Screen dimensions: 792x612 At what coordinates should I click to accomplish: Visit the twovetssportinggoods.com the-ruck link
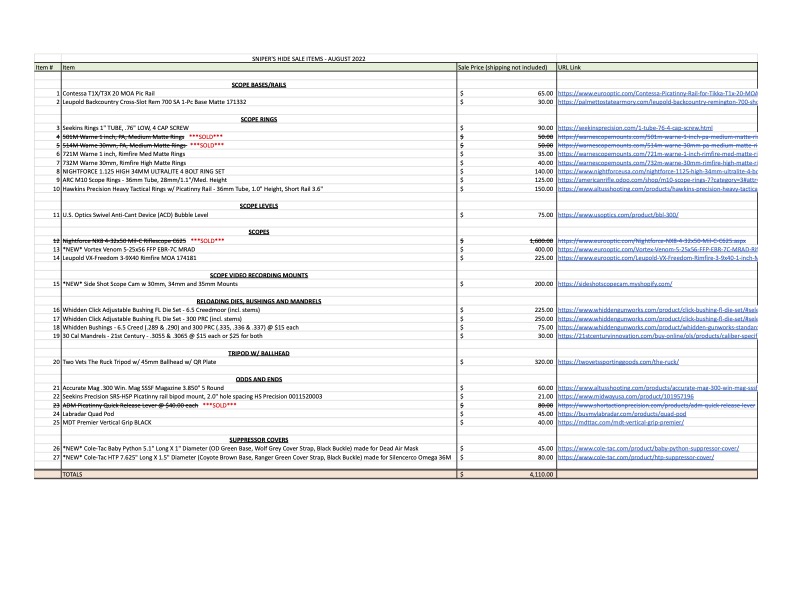[x=618, y=362]
